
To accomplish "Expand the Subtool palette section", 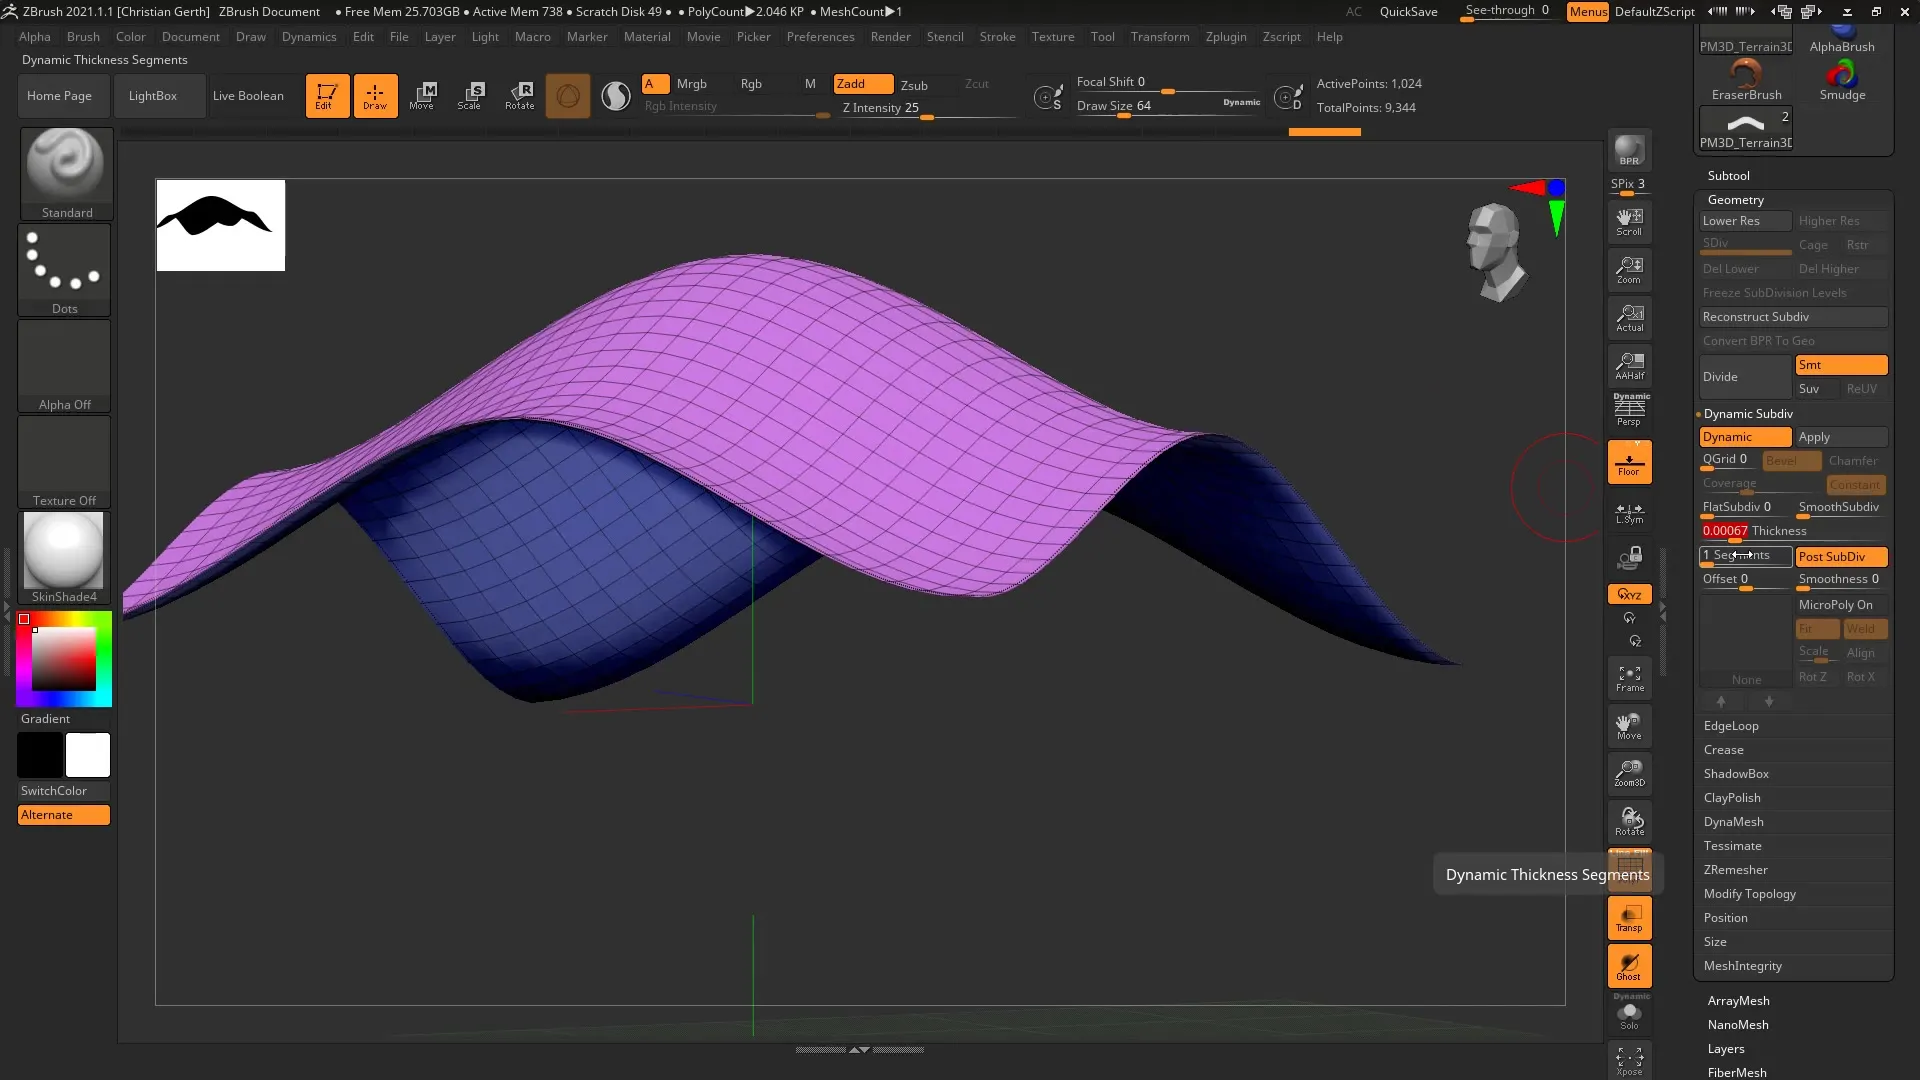I will tap(1728, 176).
